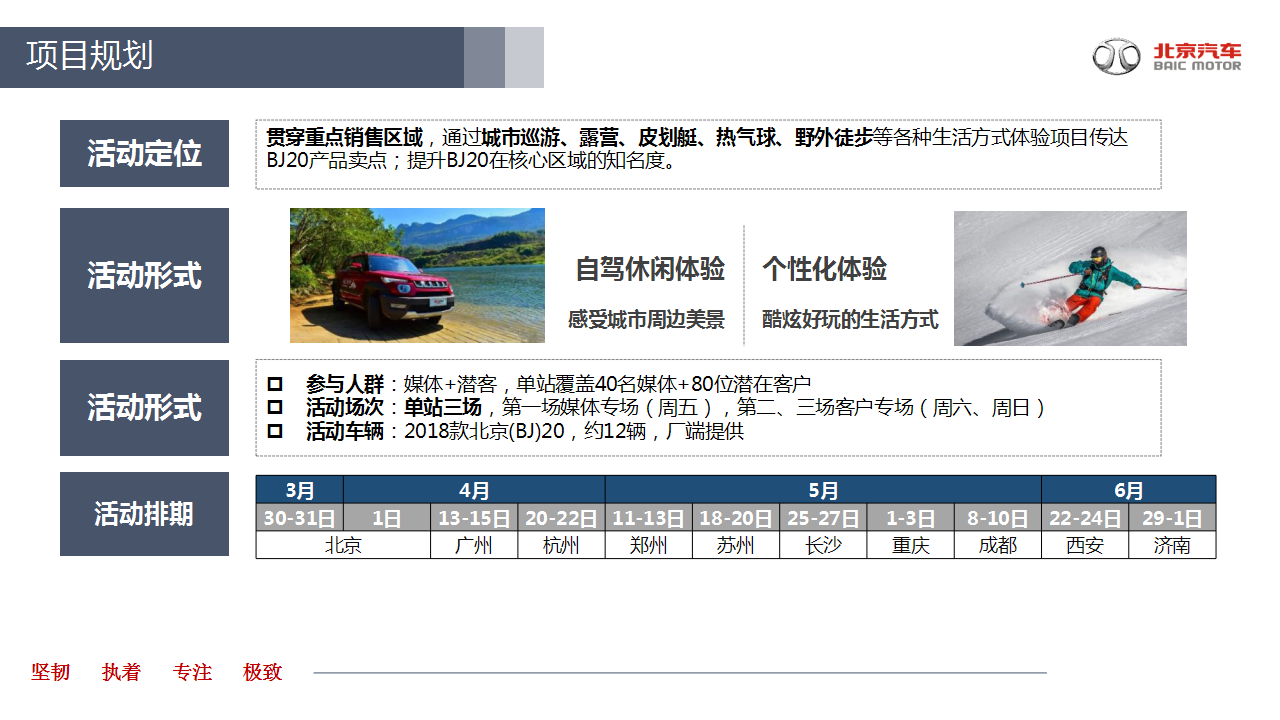Select the 13-15日 date cell
This screenshot has height=720, width=1280.
tap(474, 518)
